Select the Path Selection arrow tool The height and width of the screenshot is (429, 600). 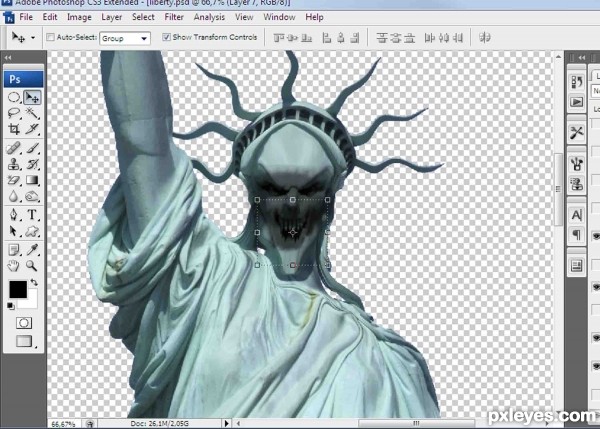(x=14, y=231)
